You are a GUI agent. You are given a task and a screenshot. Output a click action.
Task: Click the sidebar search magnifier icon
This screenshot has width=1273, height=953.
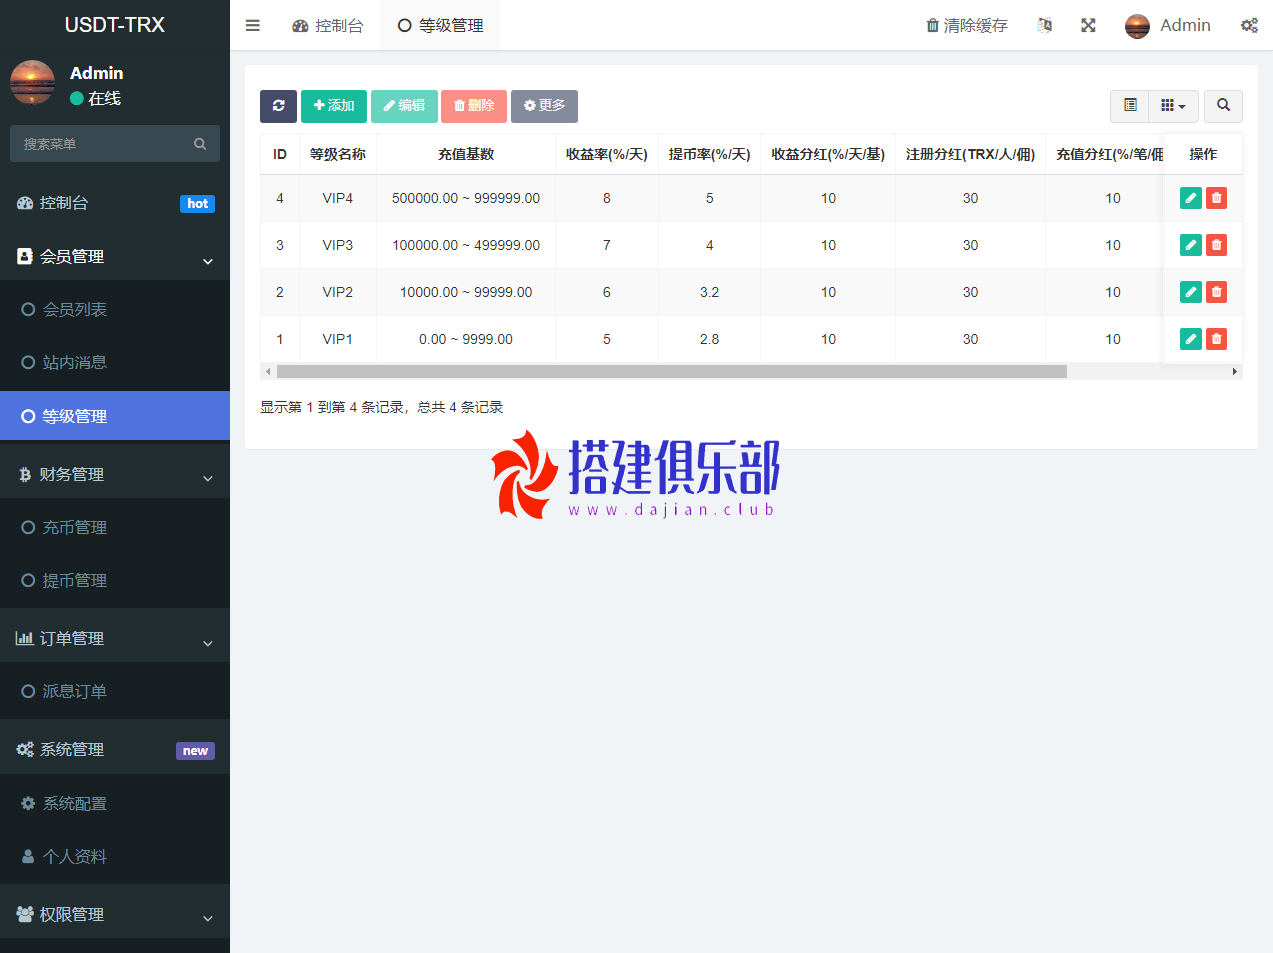pyautogui.click(x=200, y=144)
